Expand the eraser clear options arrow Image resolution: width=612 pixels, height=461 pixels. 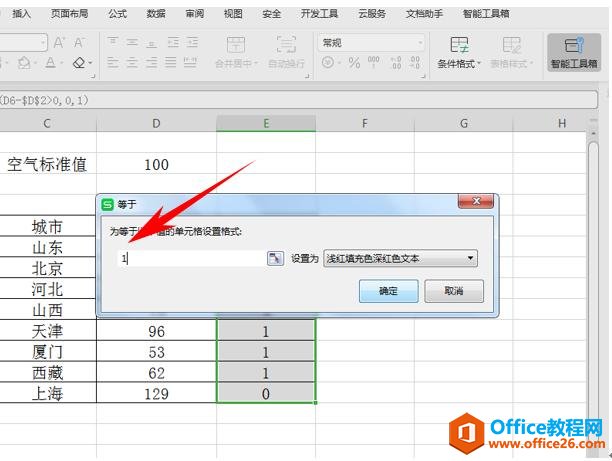90,63
